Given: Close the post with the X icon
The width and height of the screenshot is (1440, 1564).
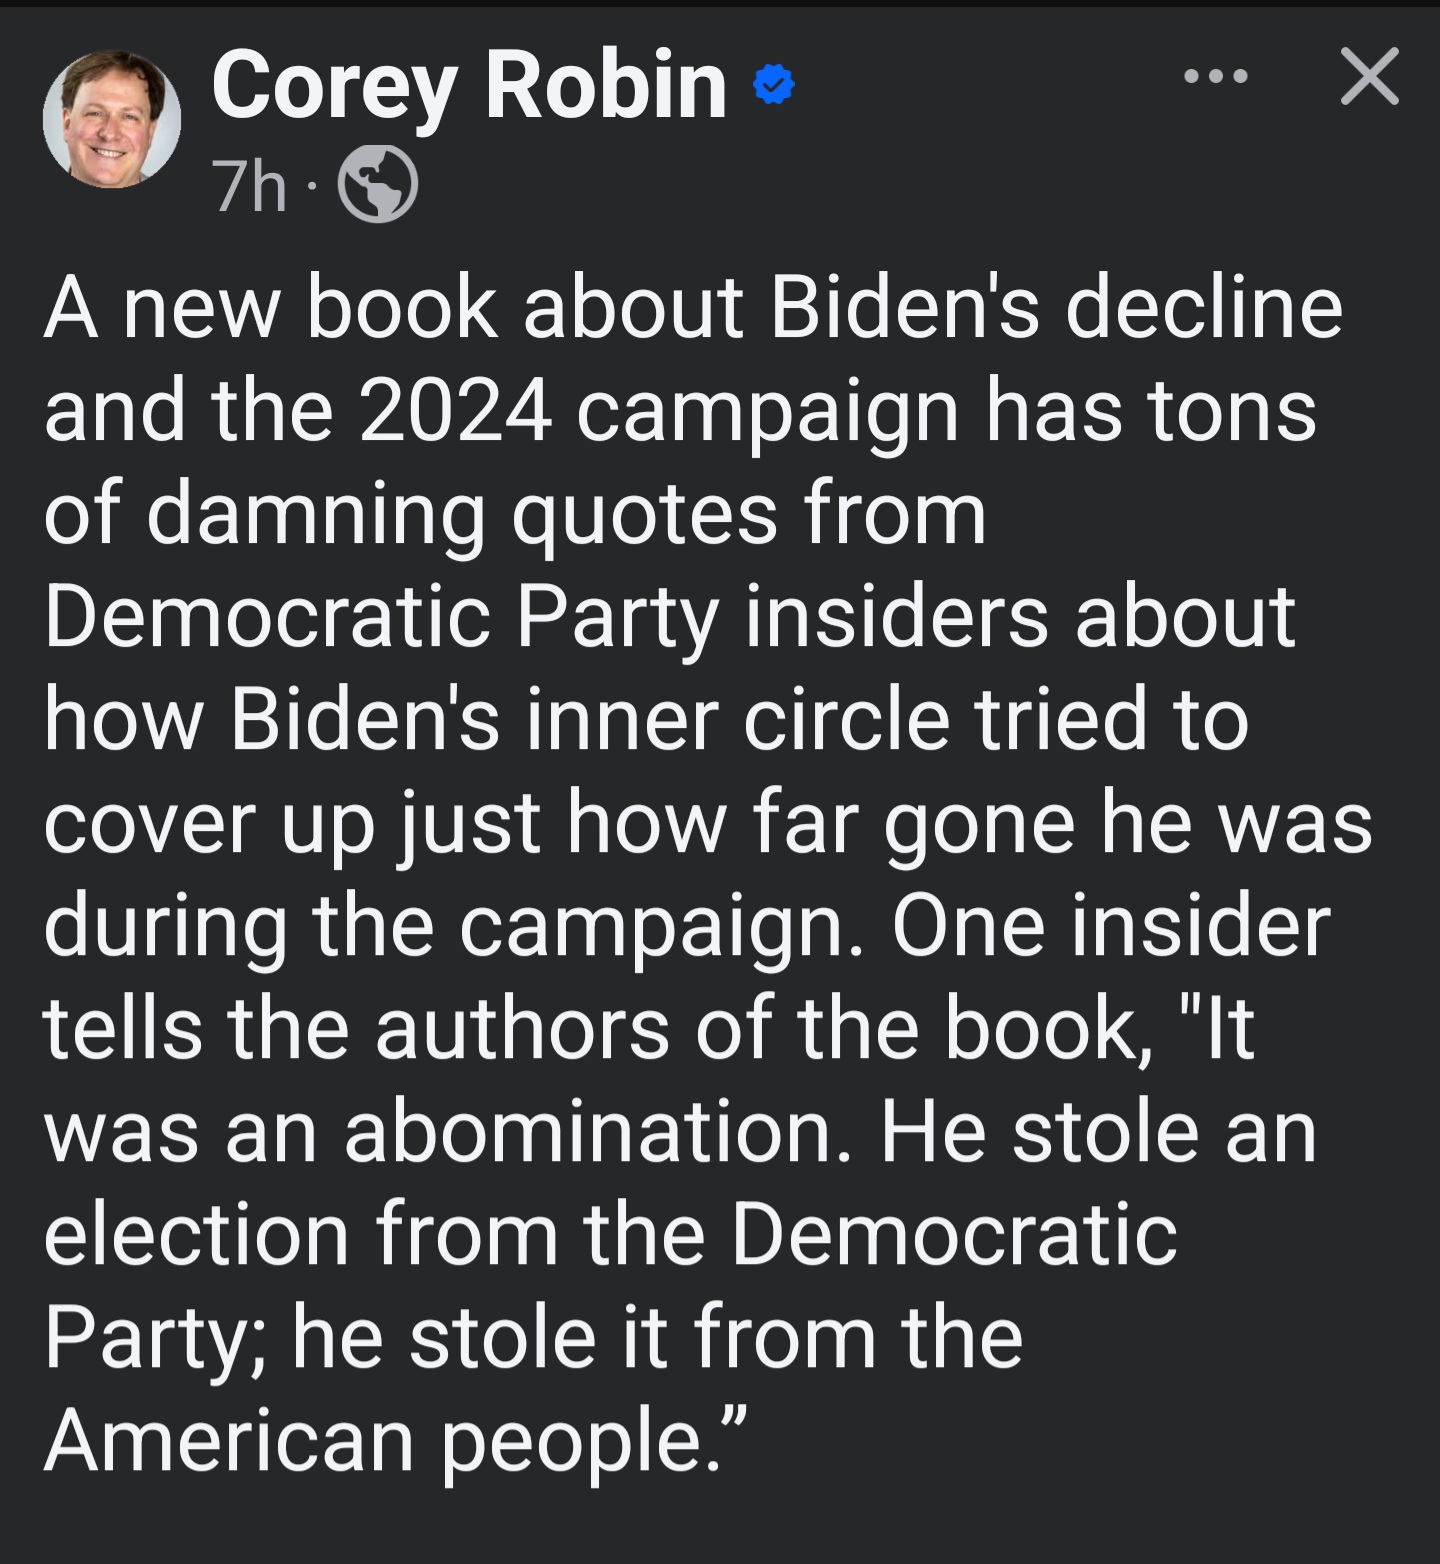Looking at the screenshot, I should [x=1369, y=76].
